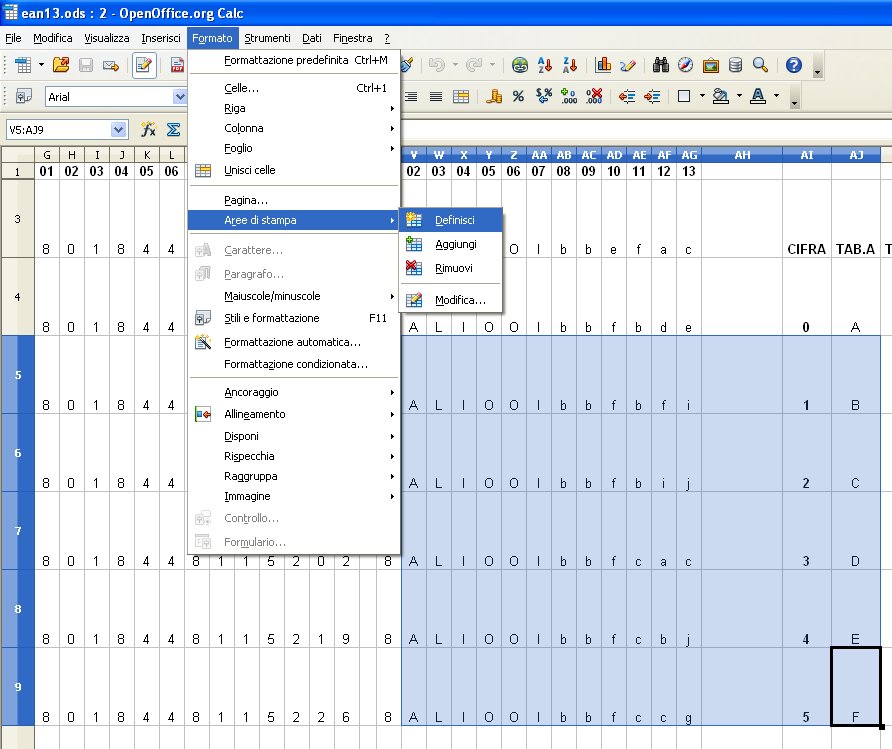Select column header AH

[742, 155]
